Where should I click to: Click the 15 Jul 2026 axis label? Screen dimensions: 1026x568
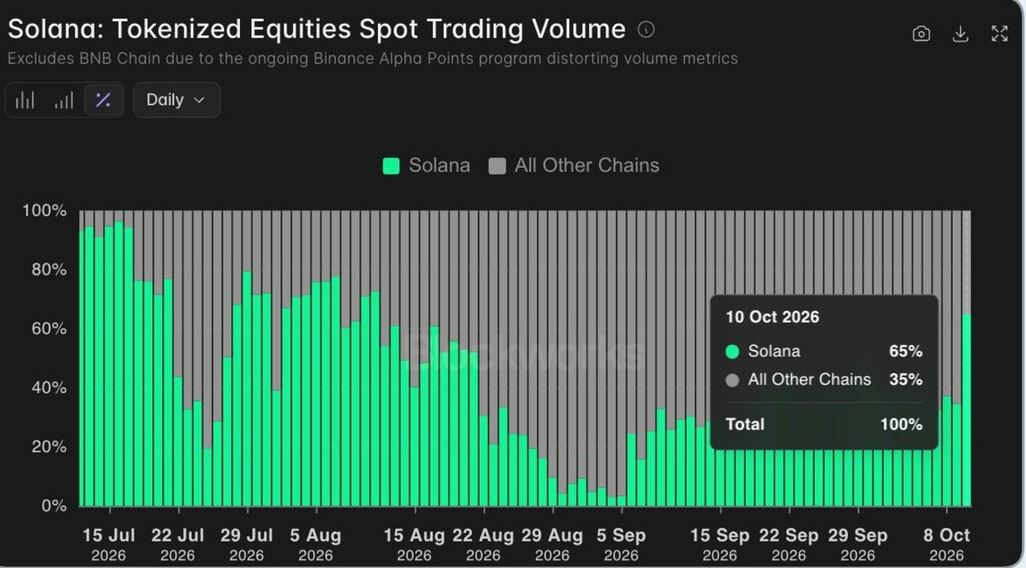point(109,544)
